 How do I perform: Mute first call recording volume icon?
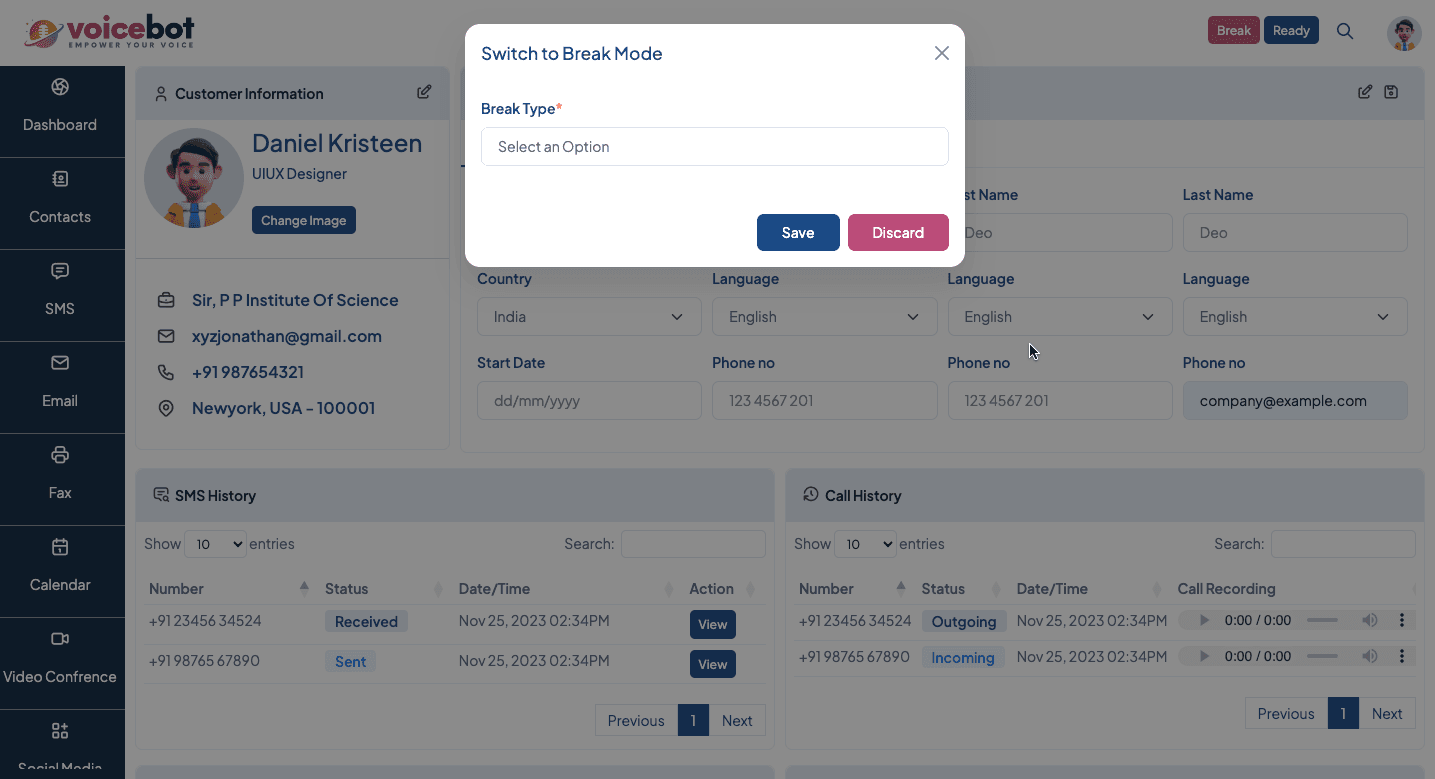pyautogui.click(x=1369, y=620)
